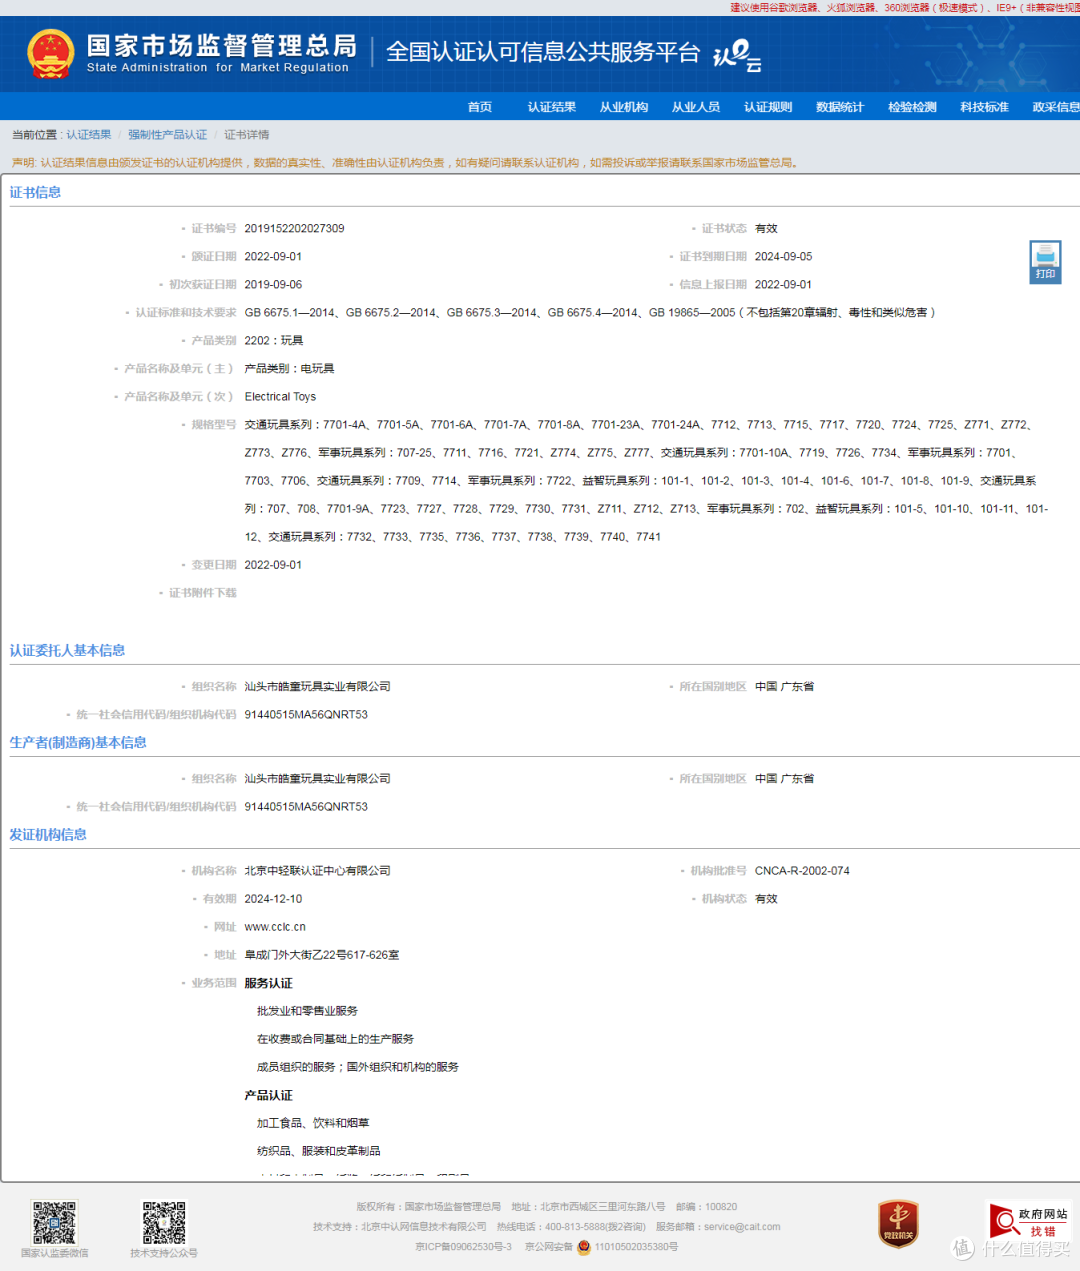Open the 数据统计 menu

pos(840,107)
